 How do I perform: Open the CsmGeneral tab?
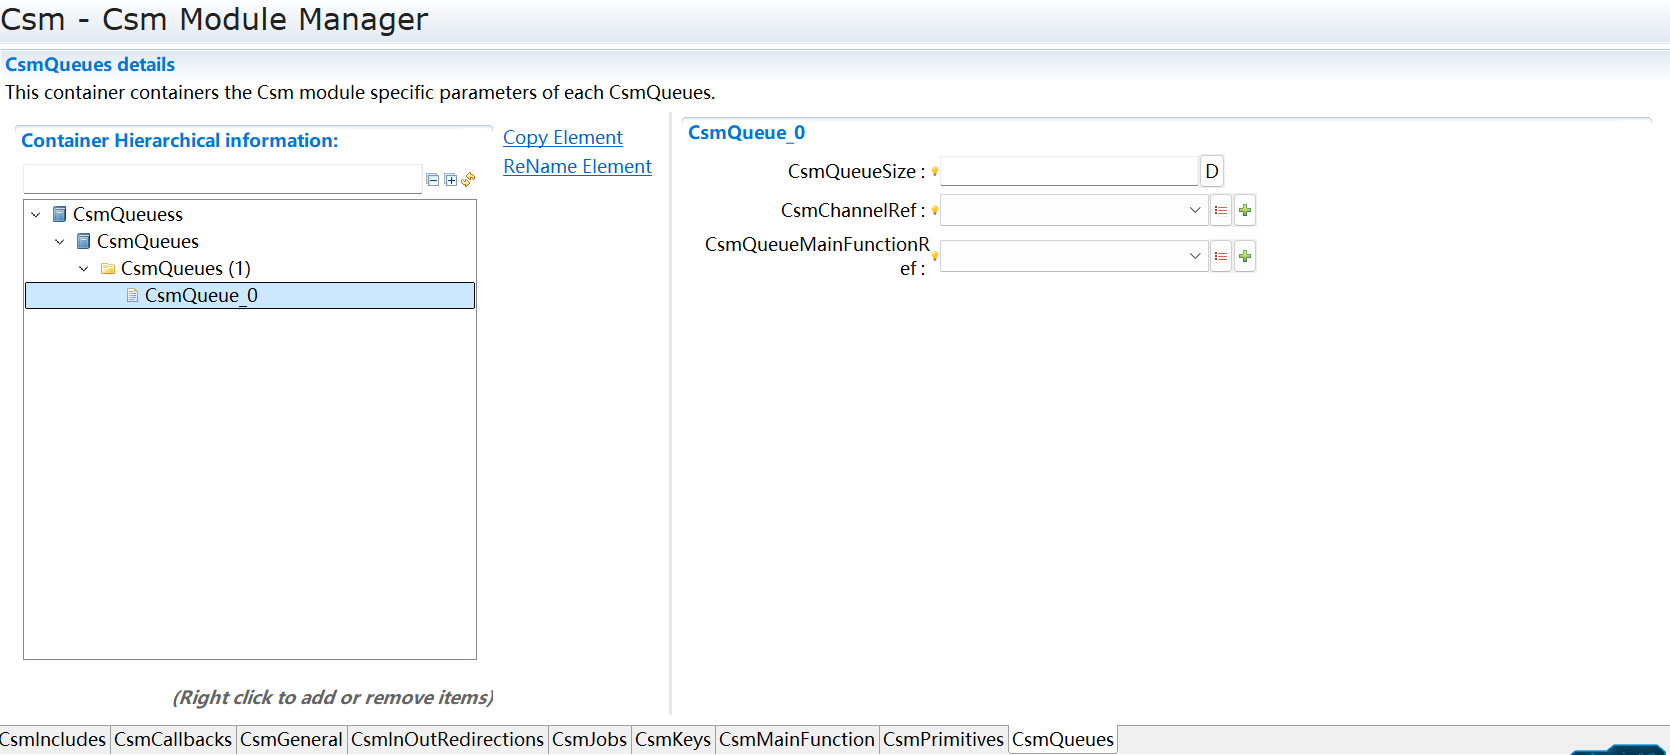point(291,740)
